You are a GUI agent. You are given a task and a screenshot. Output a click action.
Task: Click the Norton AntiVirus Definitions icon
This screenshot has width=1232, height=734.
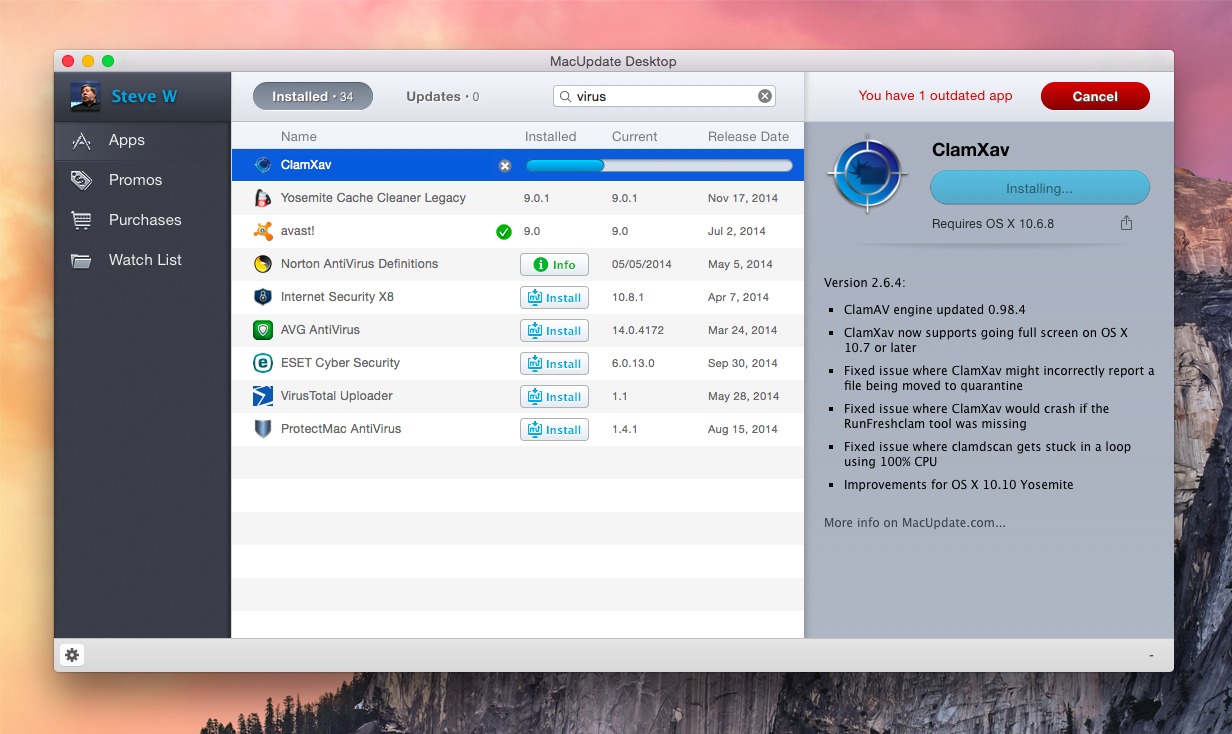pyautogui.click(x=263, y=264)
